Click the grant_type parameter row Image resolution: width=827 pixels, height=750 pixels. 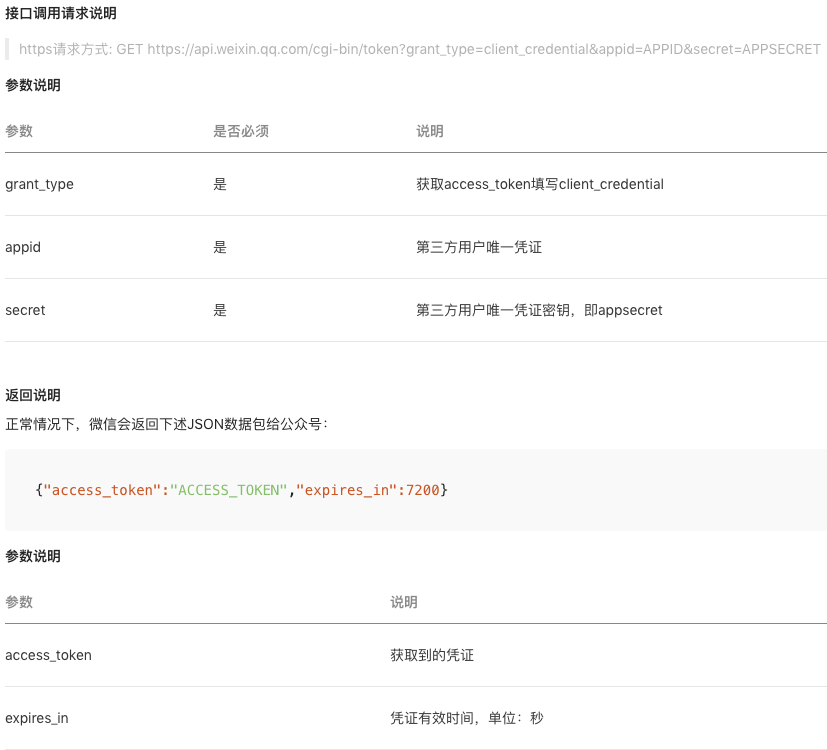(x=39, y=184)
